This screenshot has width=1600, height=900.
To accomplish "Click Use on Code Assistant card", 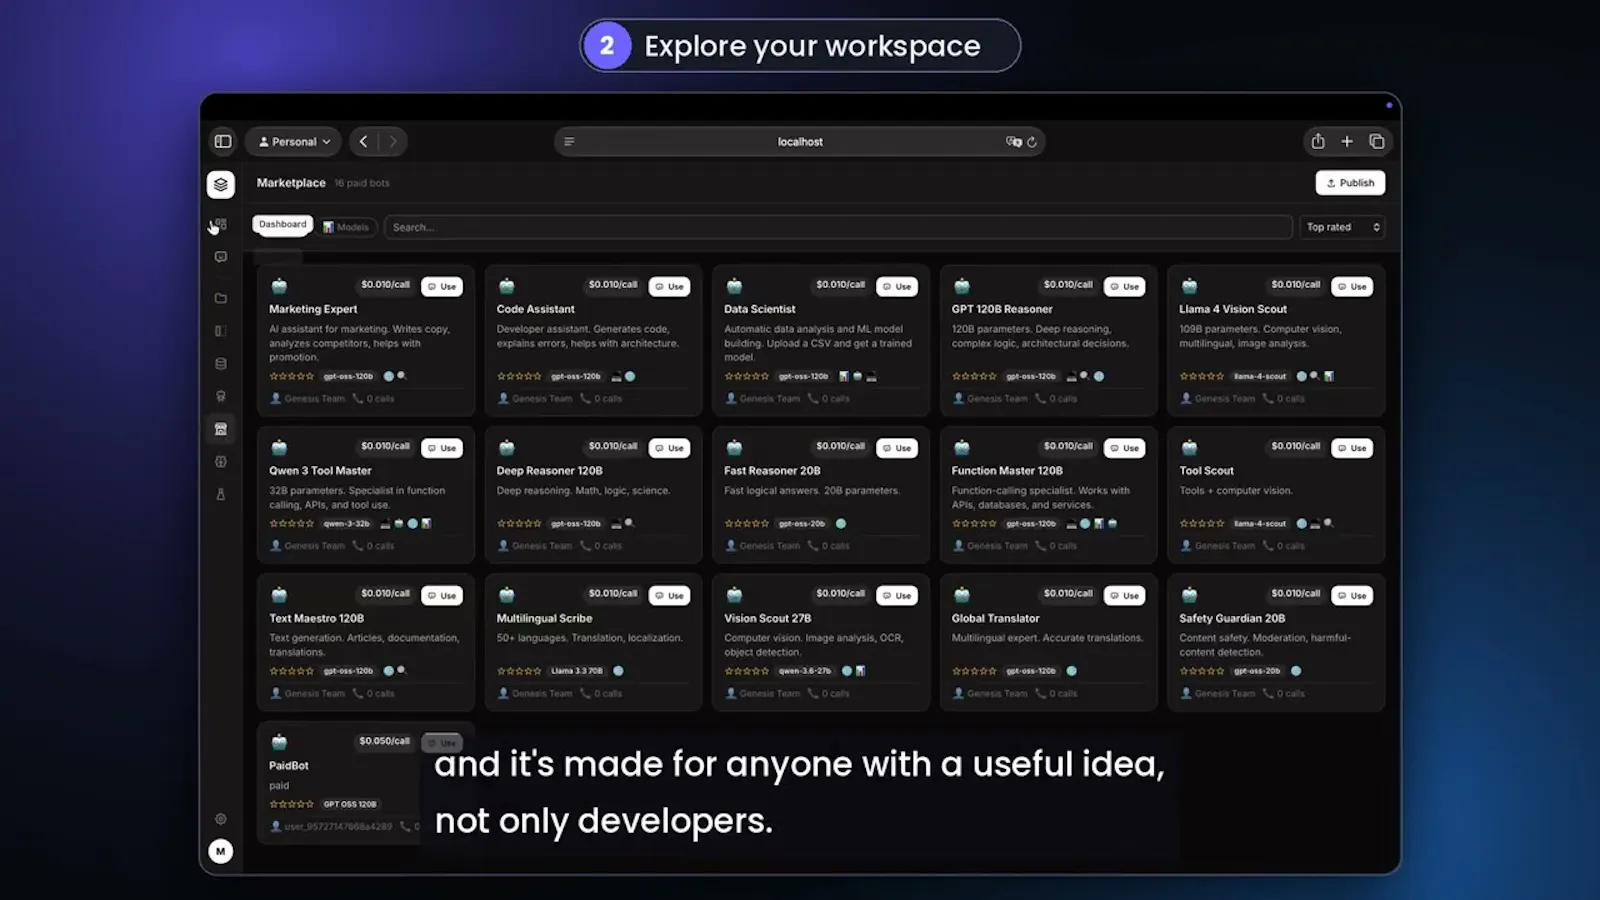I will (x=669, y=286).
